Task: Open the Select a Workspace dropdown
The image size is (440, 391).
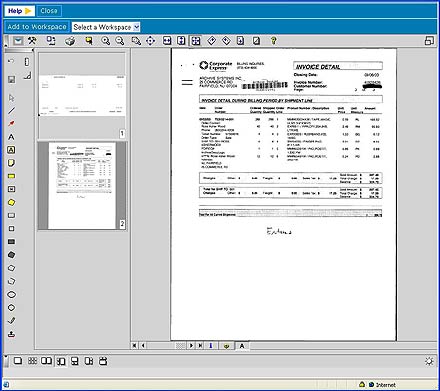Action: click(x=106, y=27)
